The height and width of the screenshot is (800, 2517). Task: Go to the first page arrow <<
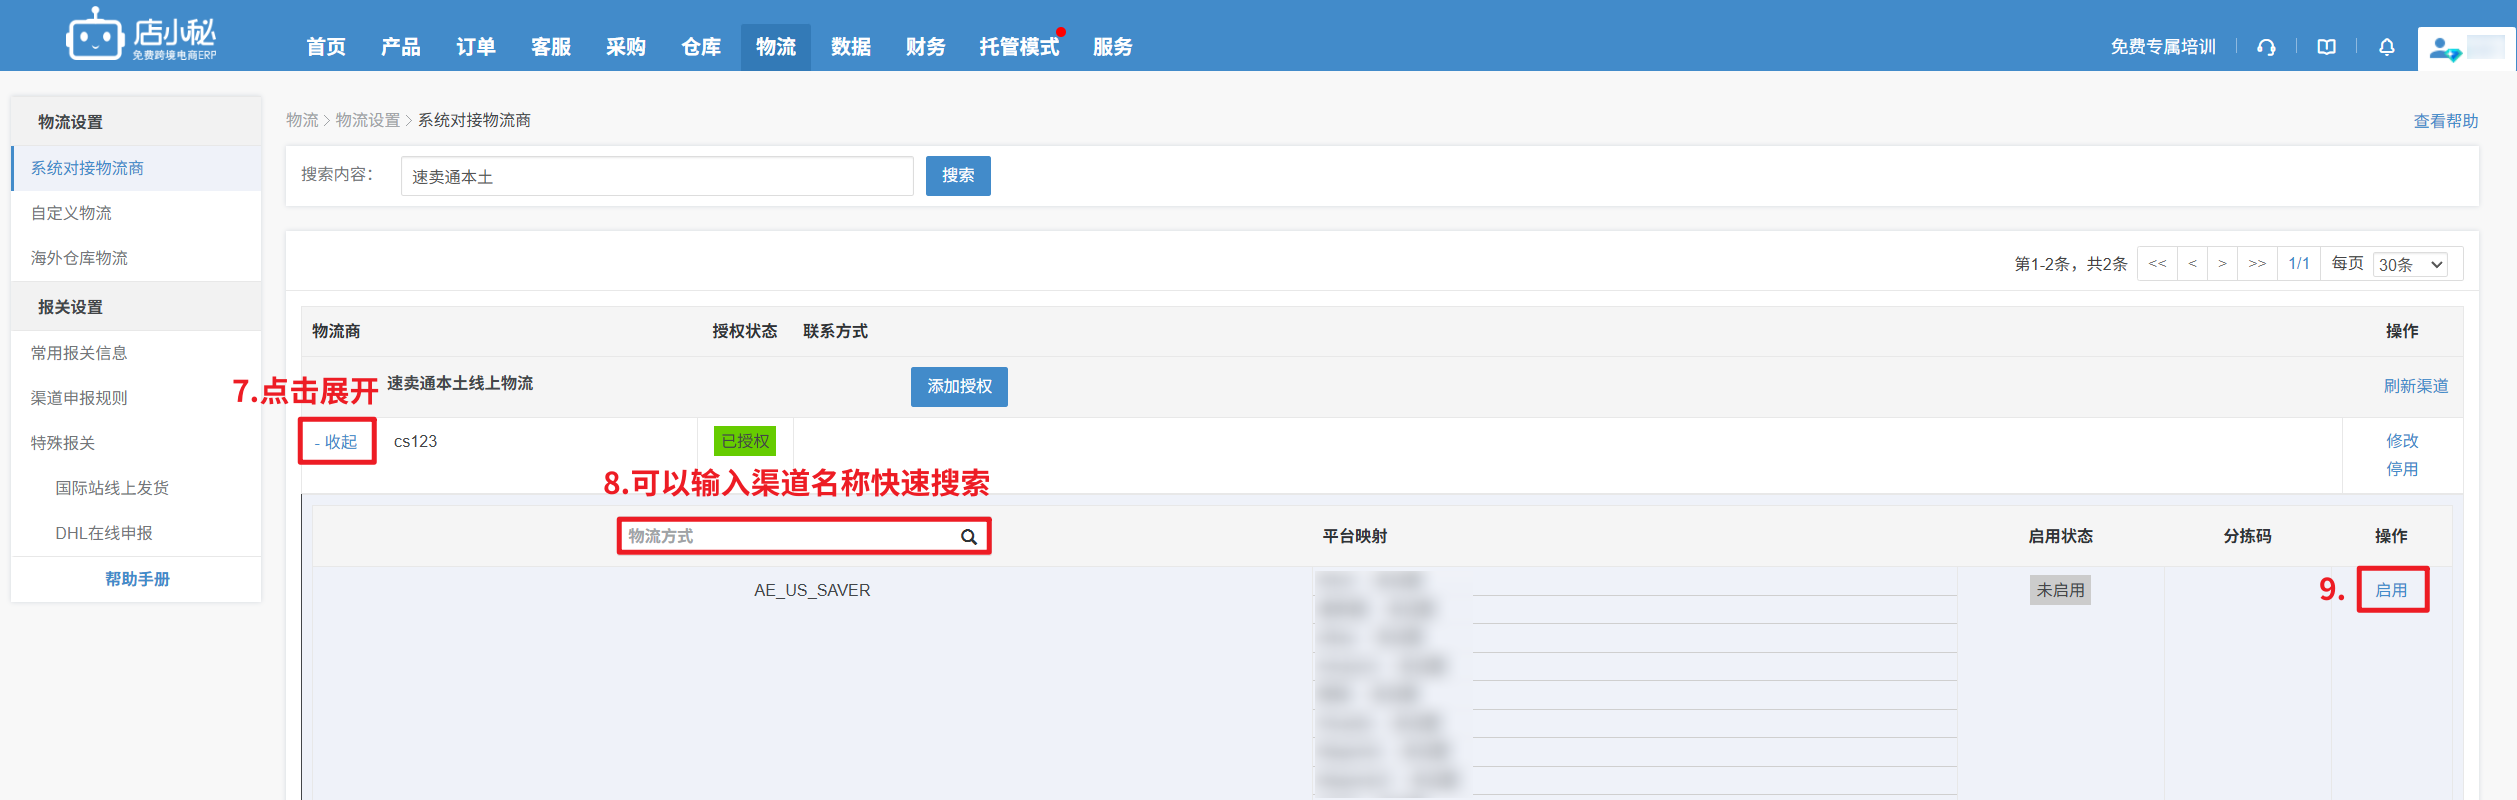(x=2157, y=264)
